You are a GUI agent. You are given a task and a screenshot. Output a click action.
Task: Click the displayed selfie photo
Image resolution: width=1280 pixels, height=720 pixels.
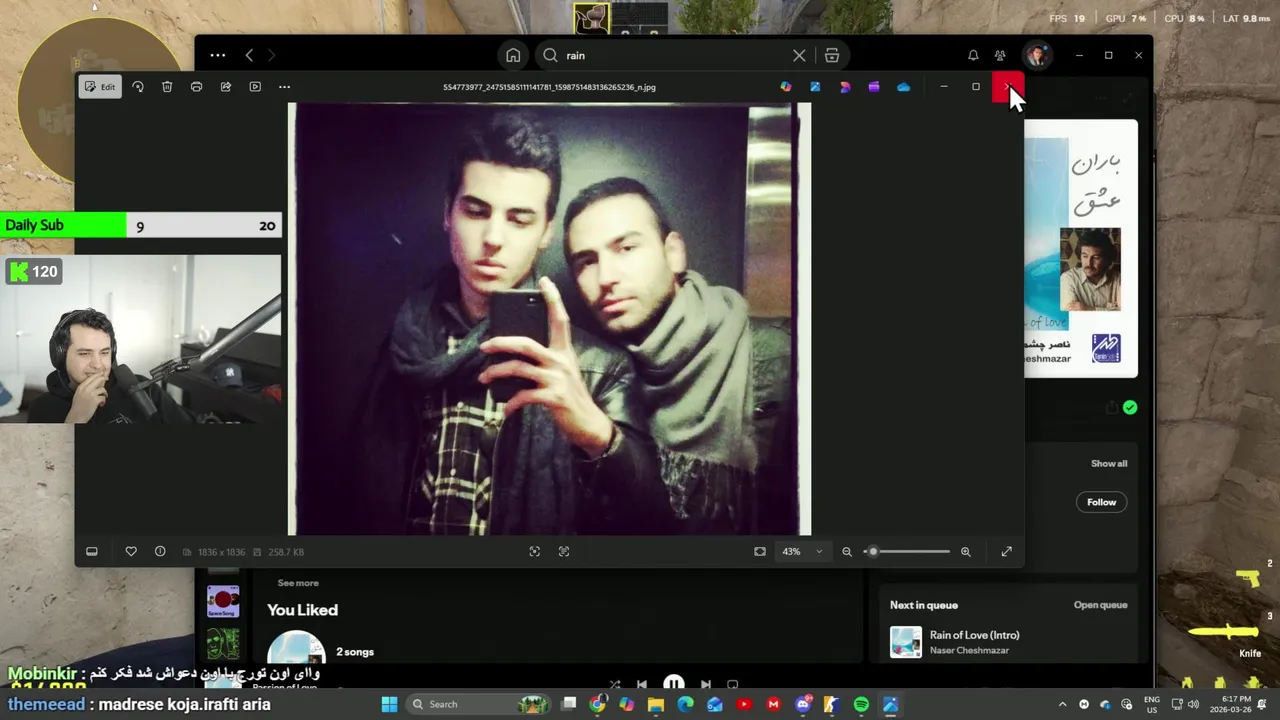click(x=549, y=319)
